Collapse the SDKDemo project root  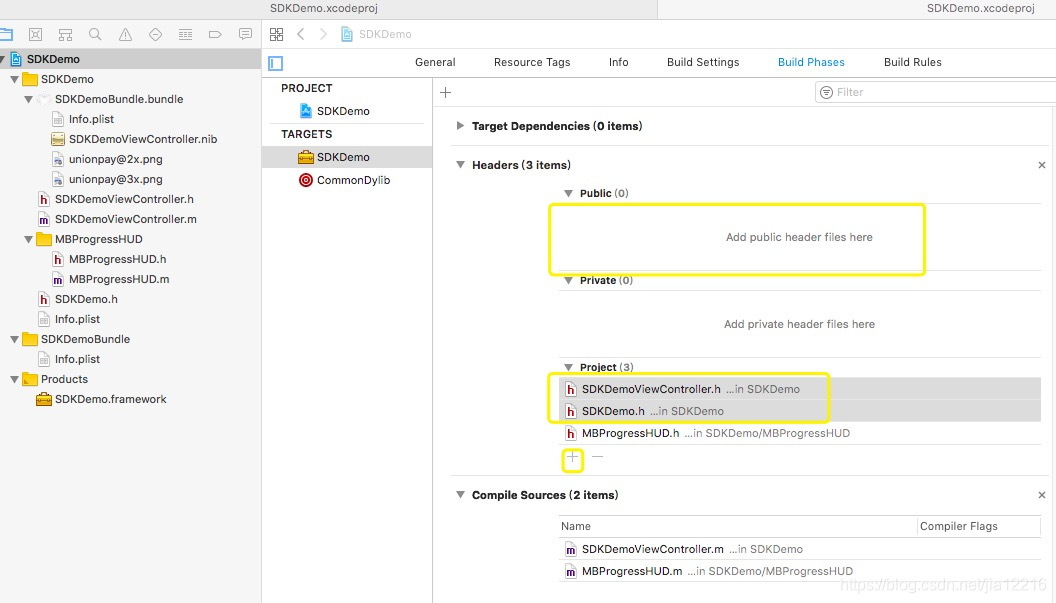click(x=3, y=59)
